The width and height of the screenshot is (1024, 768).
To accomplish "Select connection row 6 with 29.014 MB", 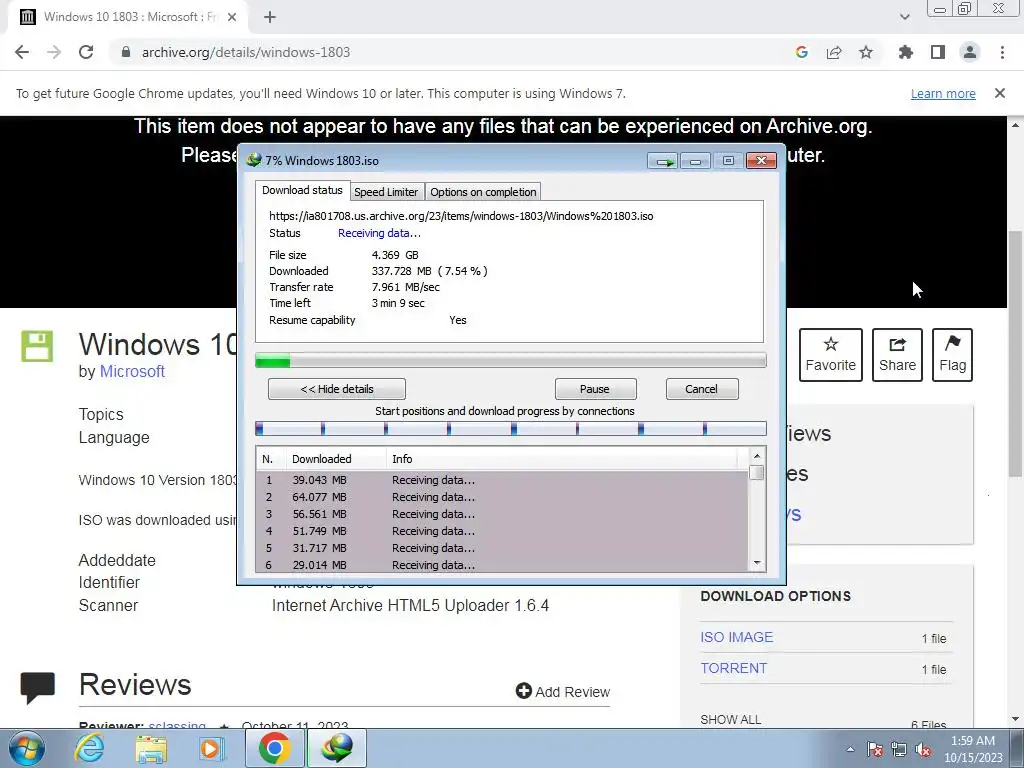I will point(502,565).
